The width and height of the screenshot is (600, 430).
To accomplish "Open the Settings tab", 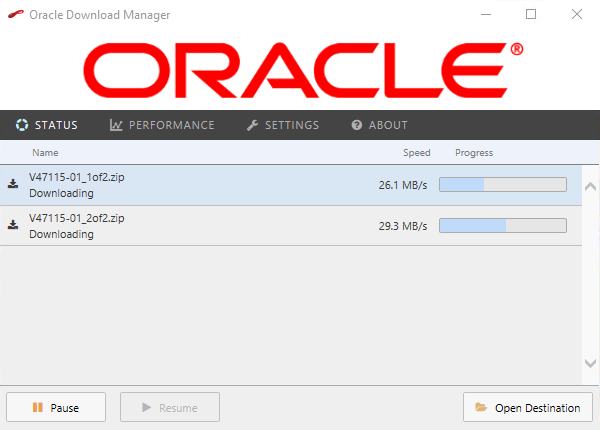I will pyautogui.click(x=282, y=125).
